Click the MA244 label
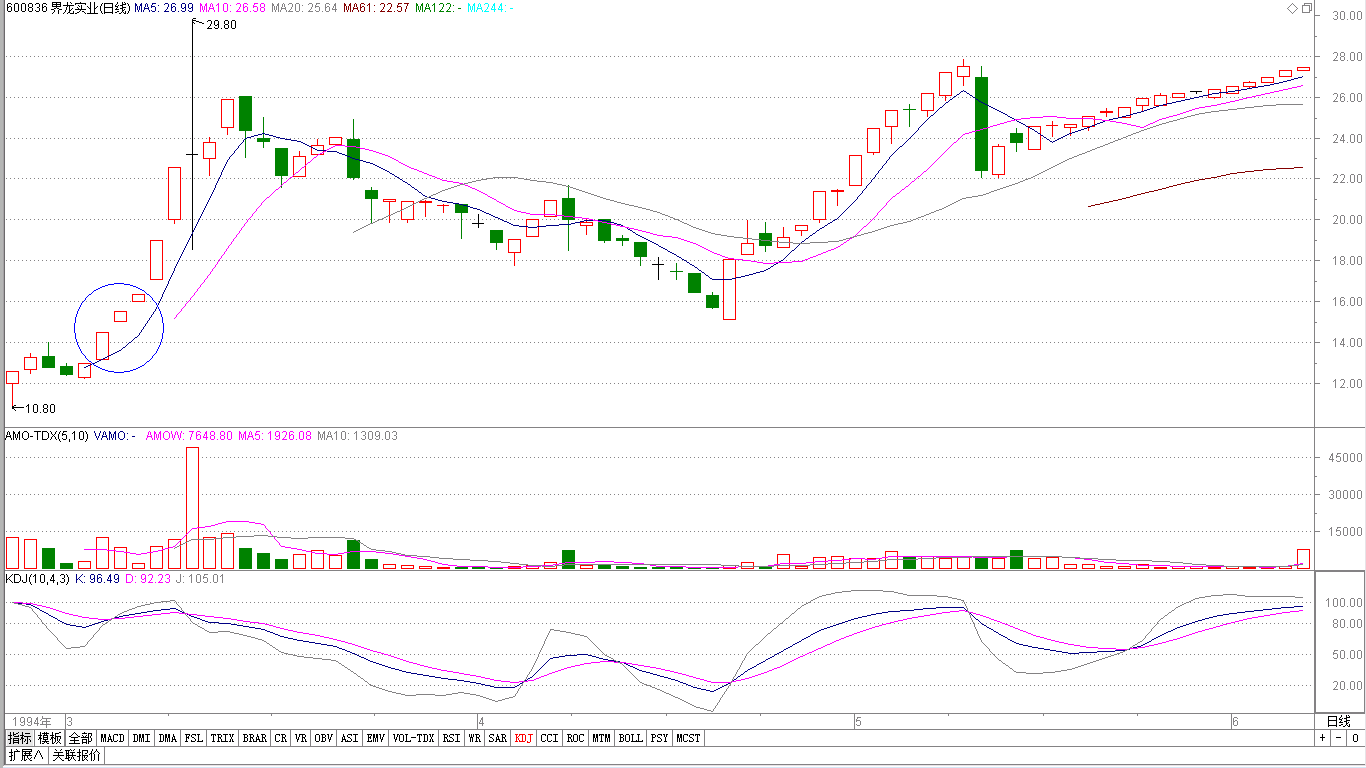Image resolution: width=1366 pixels, height=768 pixels. click(490, 8)
